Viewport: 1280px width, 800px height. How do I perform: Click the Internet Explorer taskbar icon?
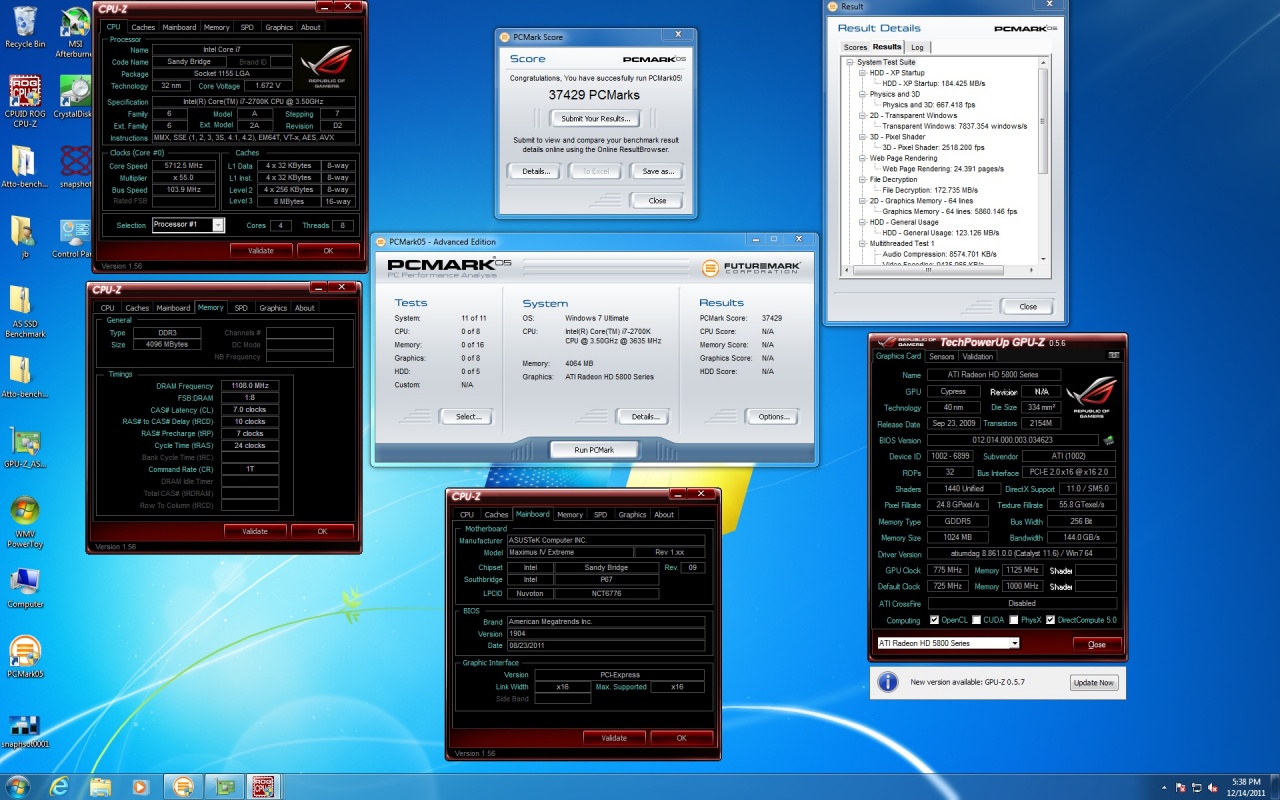59,787
